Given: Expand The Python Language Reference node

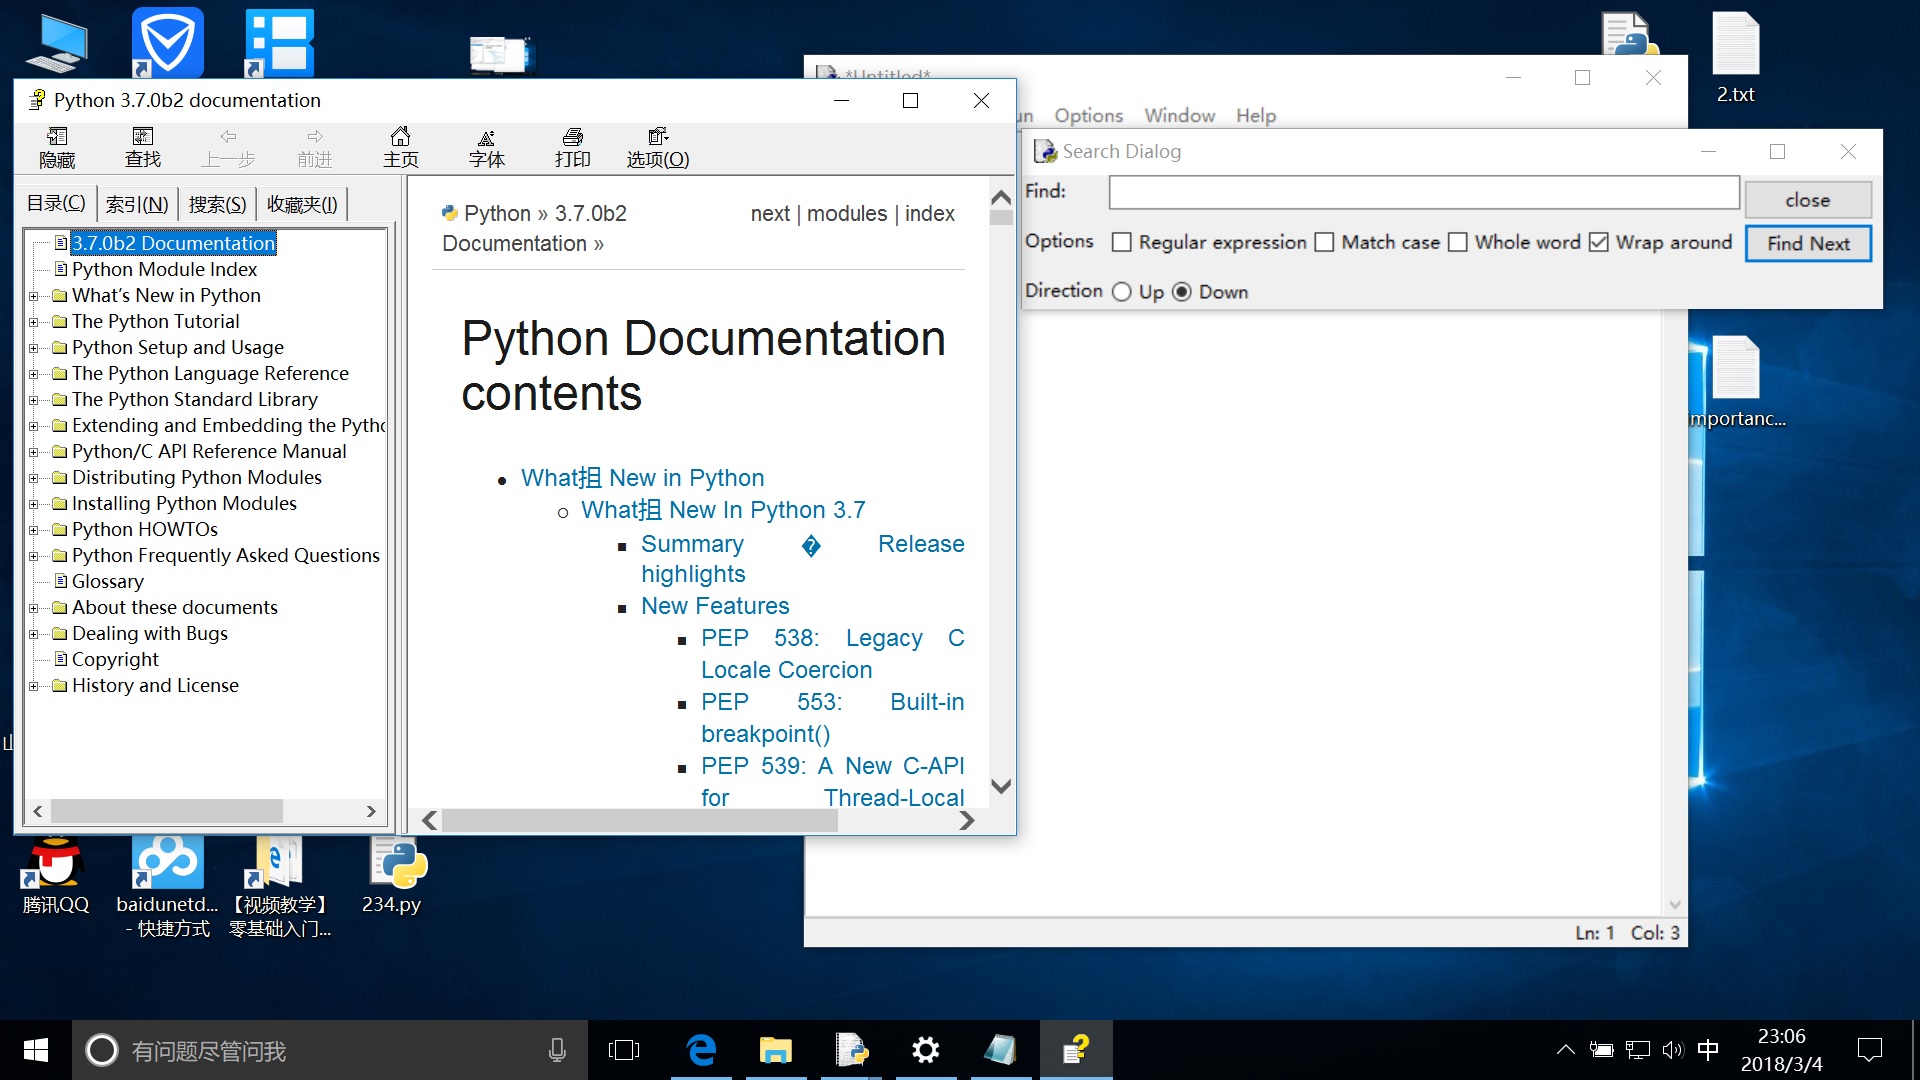Looking at the screenshot, I should [x=34, y=374].
